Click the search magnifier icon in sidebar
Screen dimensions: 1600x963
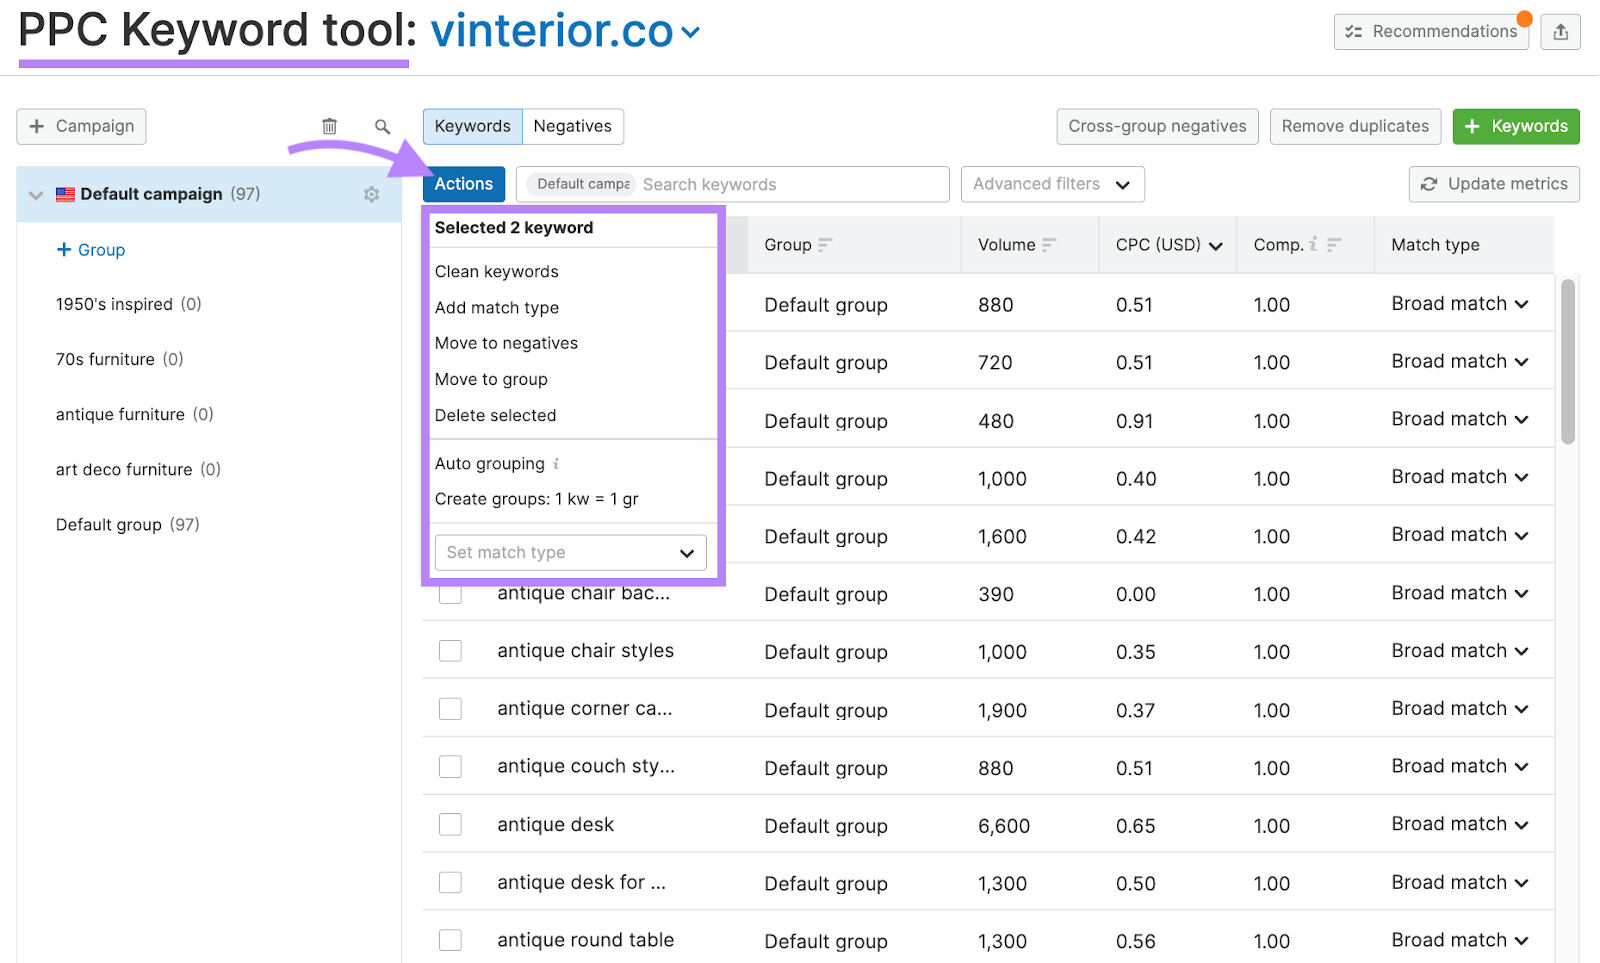pyautogui.click(x=382, y=126)
